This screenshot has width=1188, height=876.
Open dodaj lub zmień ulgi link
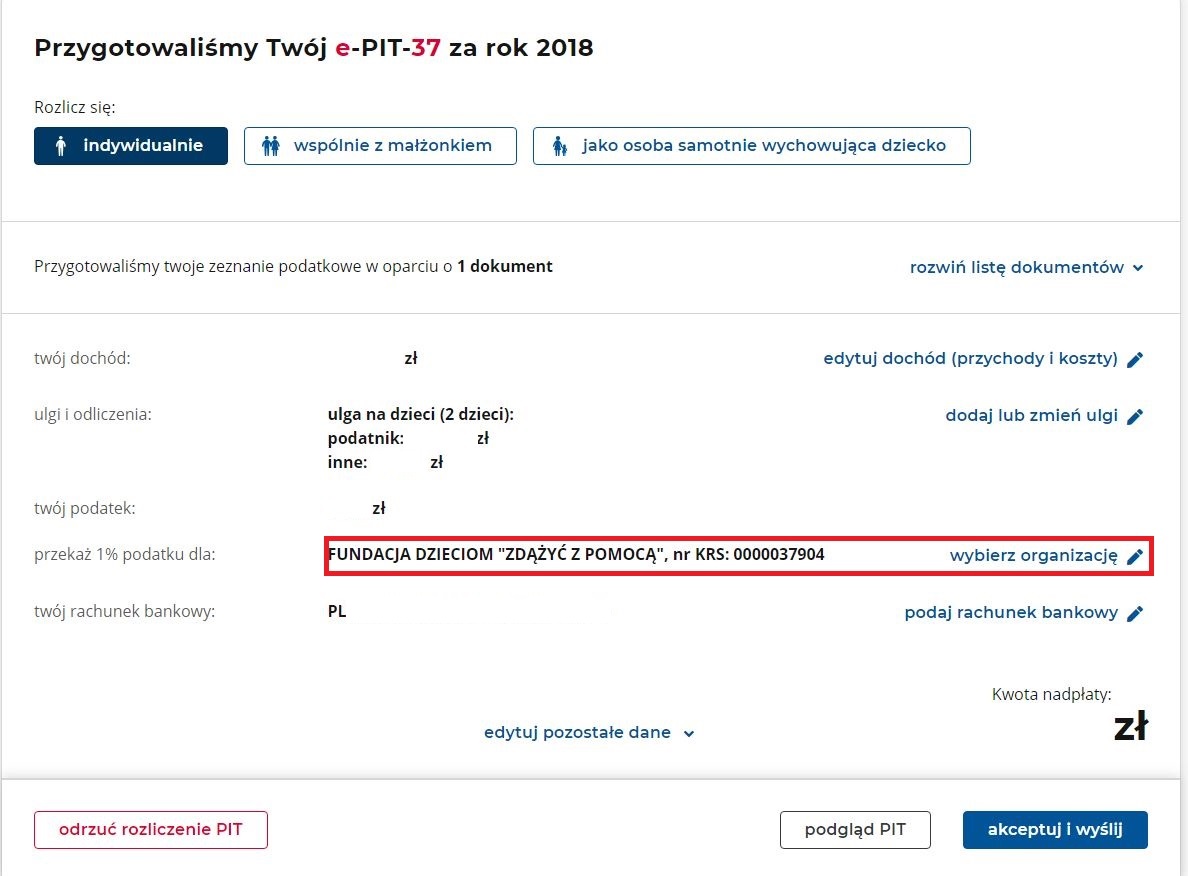(1031, 416)
